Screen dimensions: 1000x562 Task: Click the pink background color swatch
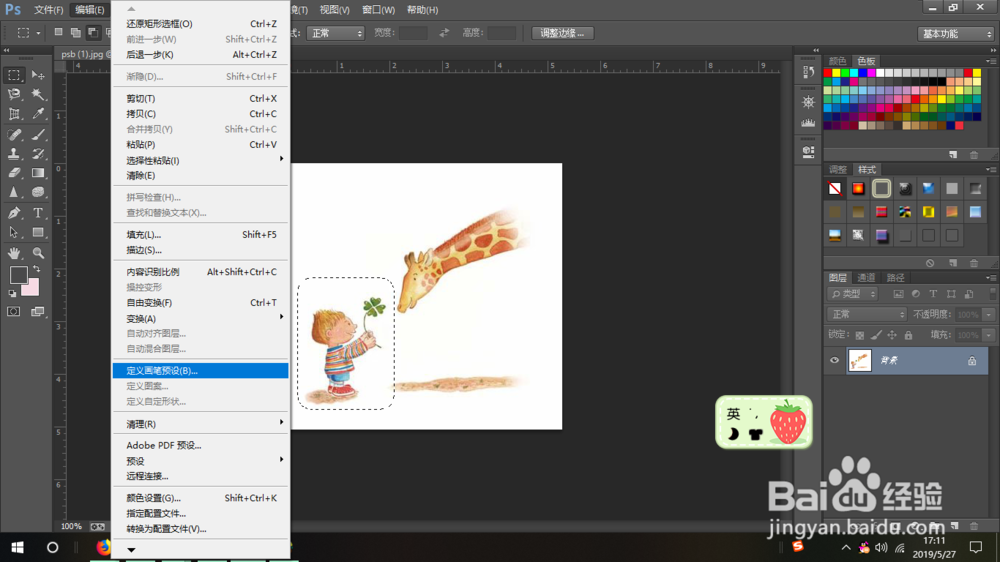(32, 288)
